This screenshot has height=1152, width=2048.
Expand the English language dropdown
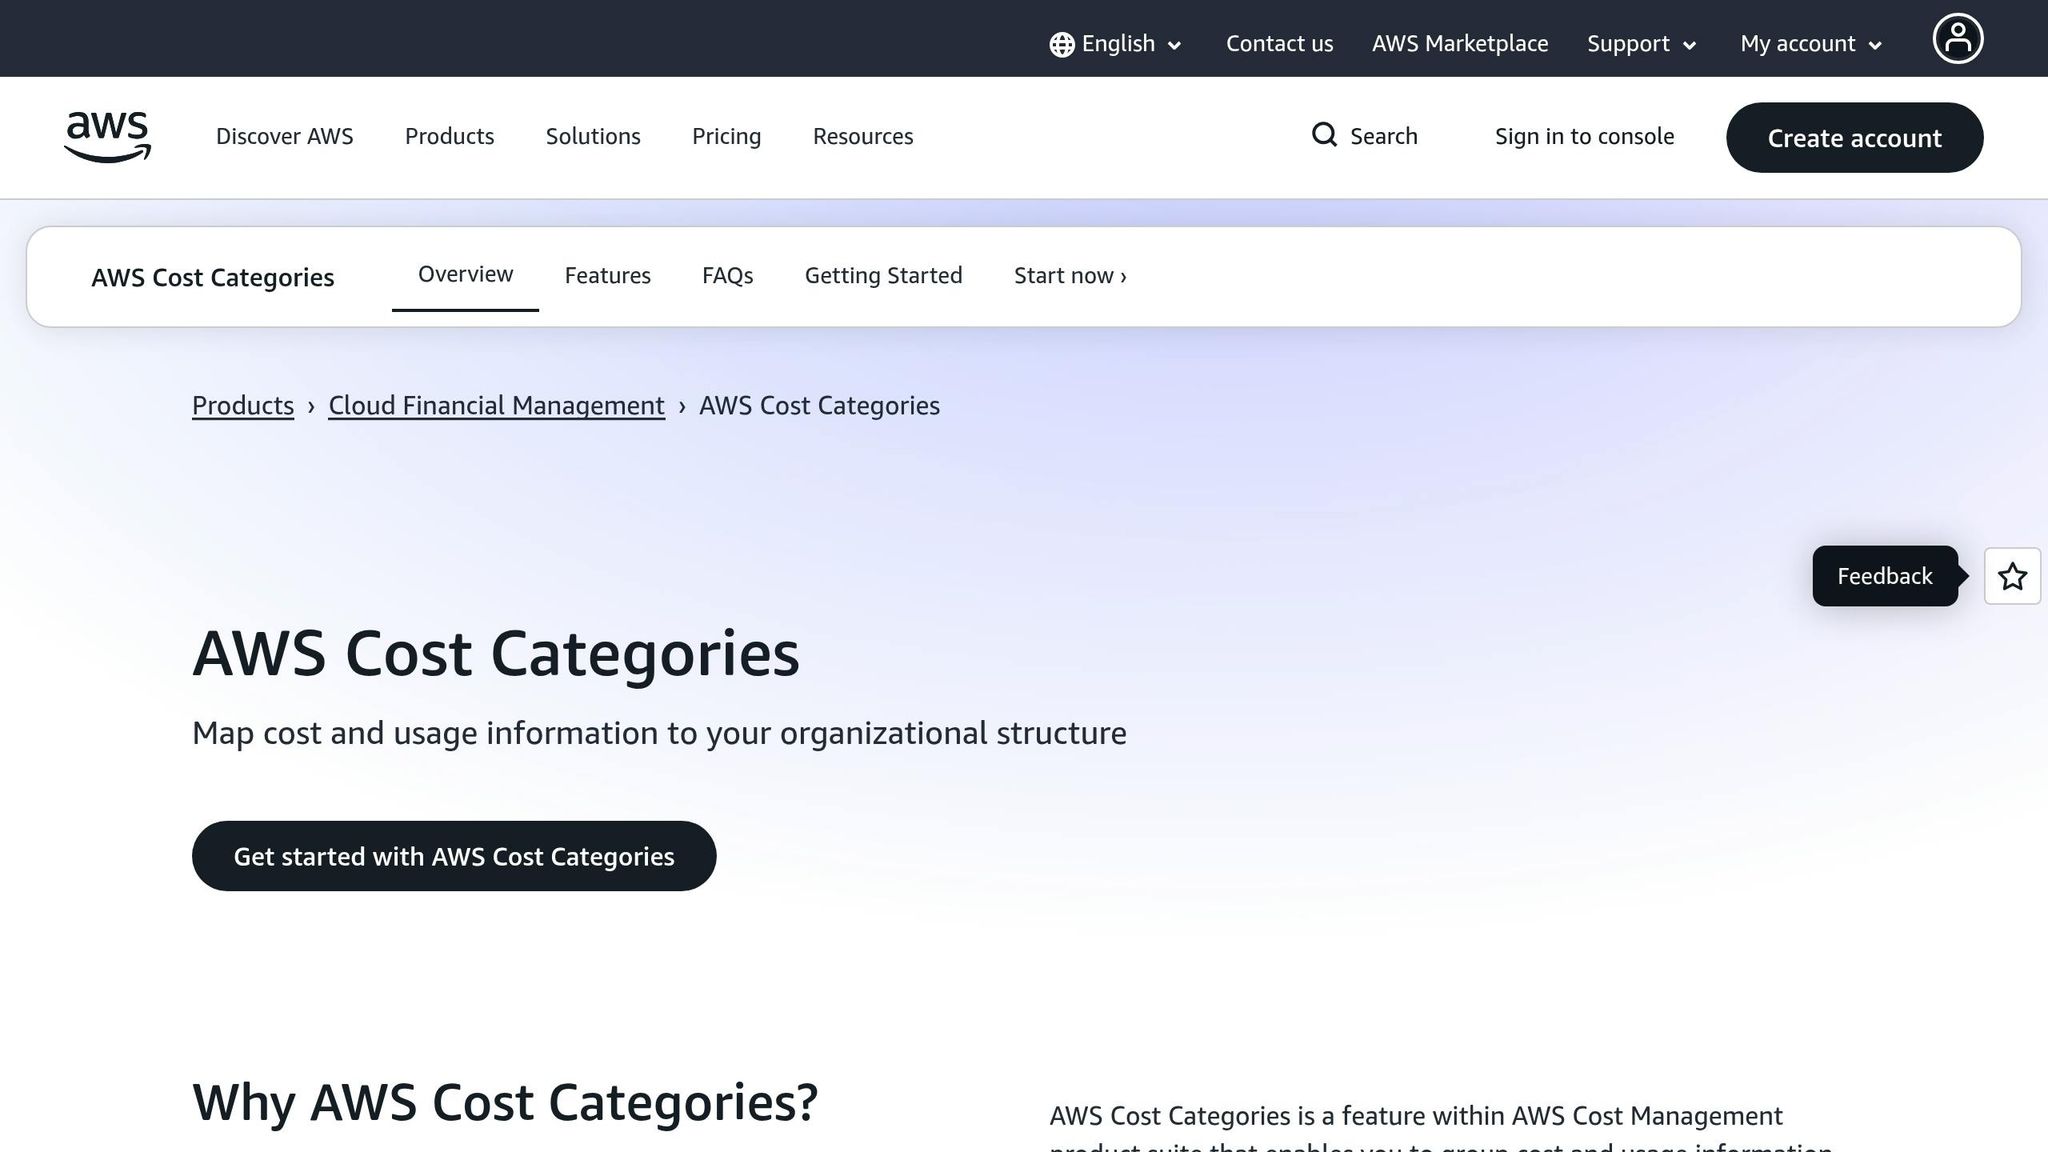(1117, 44)
